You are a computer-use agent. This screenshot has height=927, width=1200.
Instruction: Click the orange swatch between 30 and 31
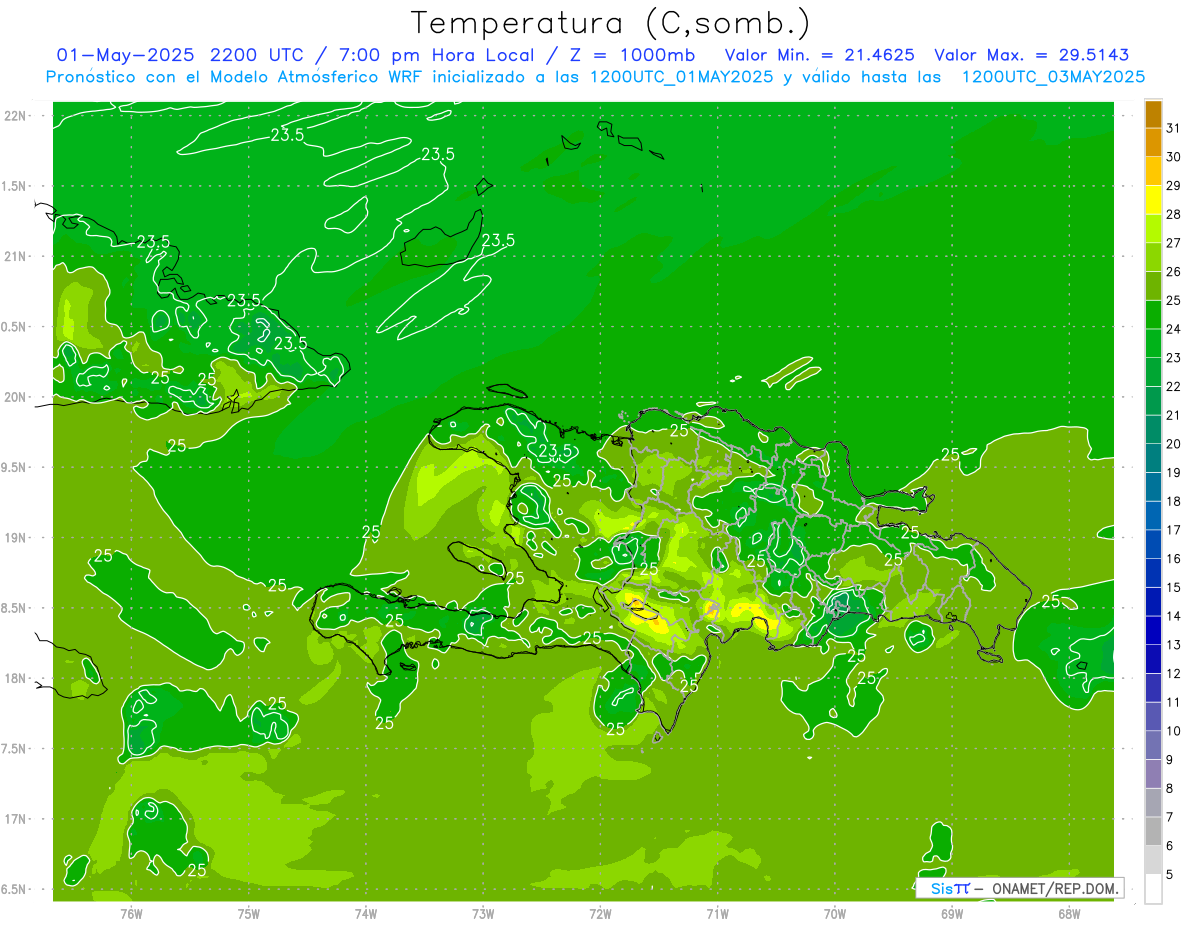(1153, 142)
